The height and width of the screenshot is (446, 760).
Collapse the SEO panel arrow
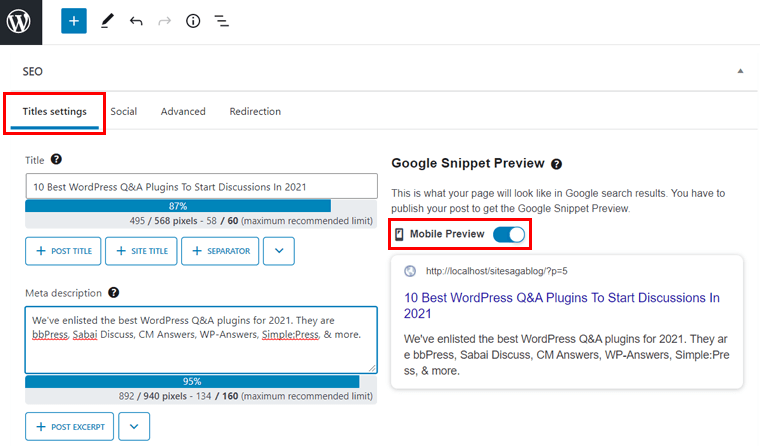[x=740, y=71]
